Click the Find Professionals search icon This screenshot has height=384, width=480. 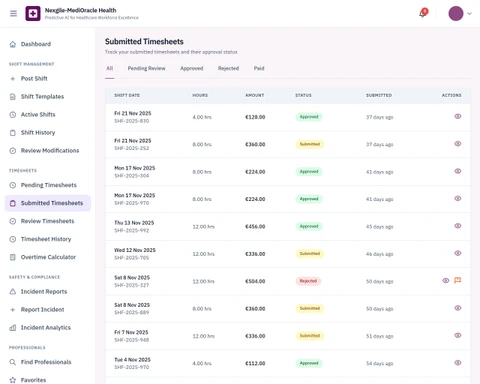(13, 362)
